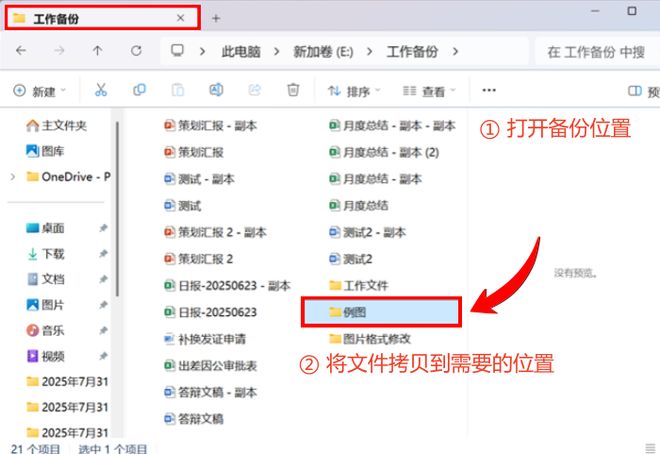The height and width of the screenshot is (454, 660).
Task: Open the three-dot more options menu
Action: pos(489,90)
